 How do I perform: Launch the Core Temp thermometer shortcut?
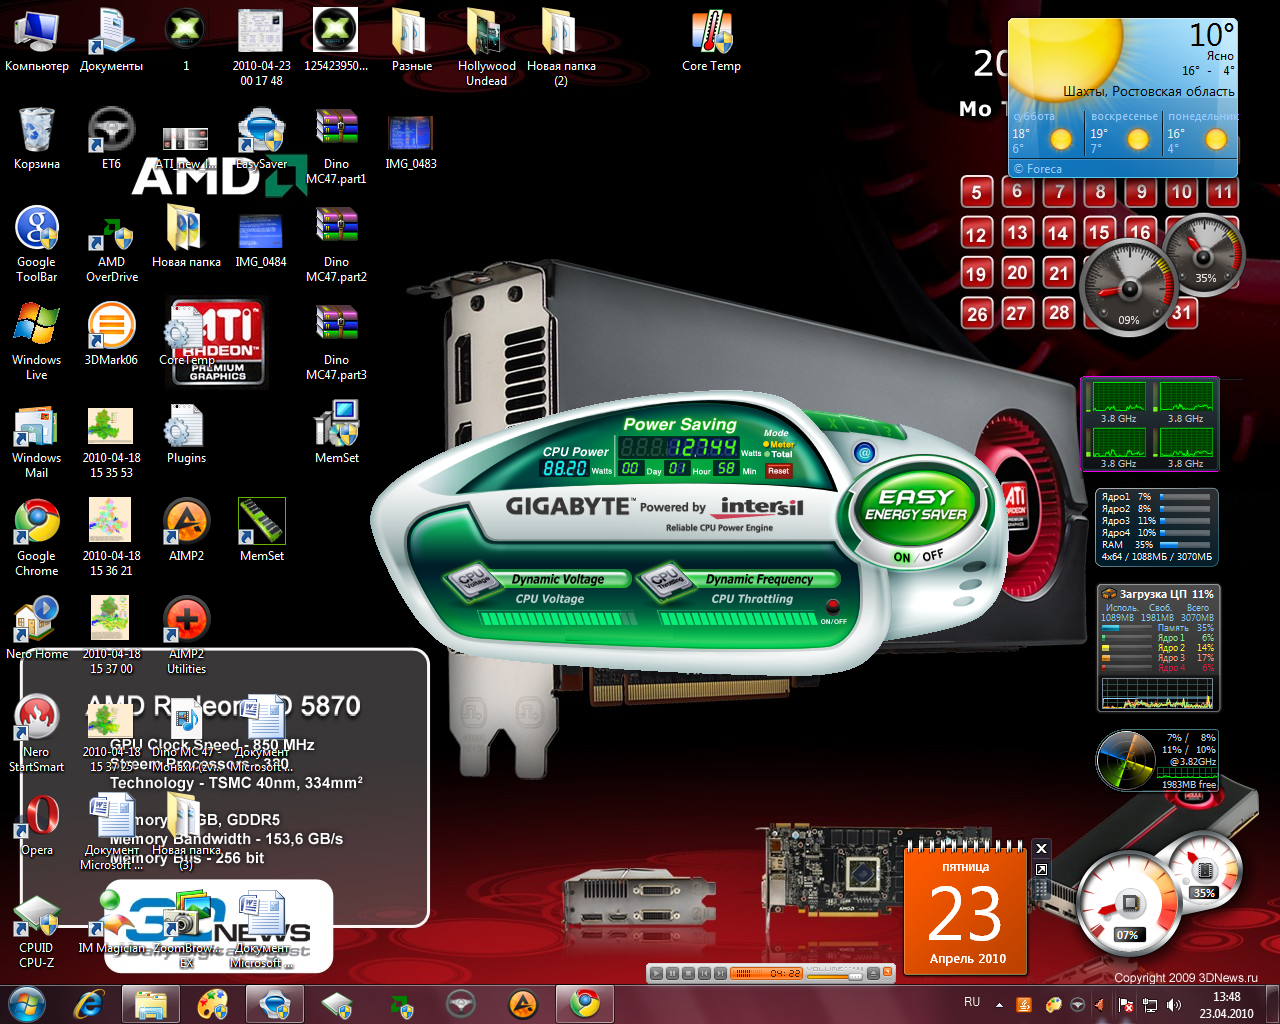tap(711, 40)
